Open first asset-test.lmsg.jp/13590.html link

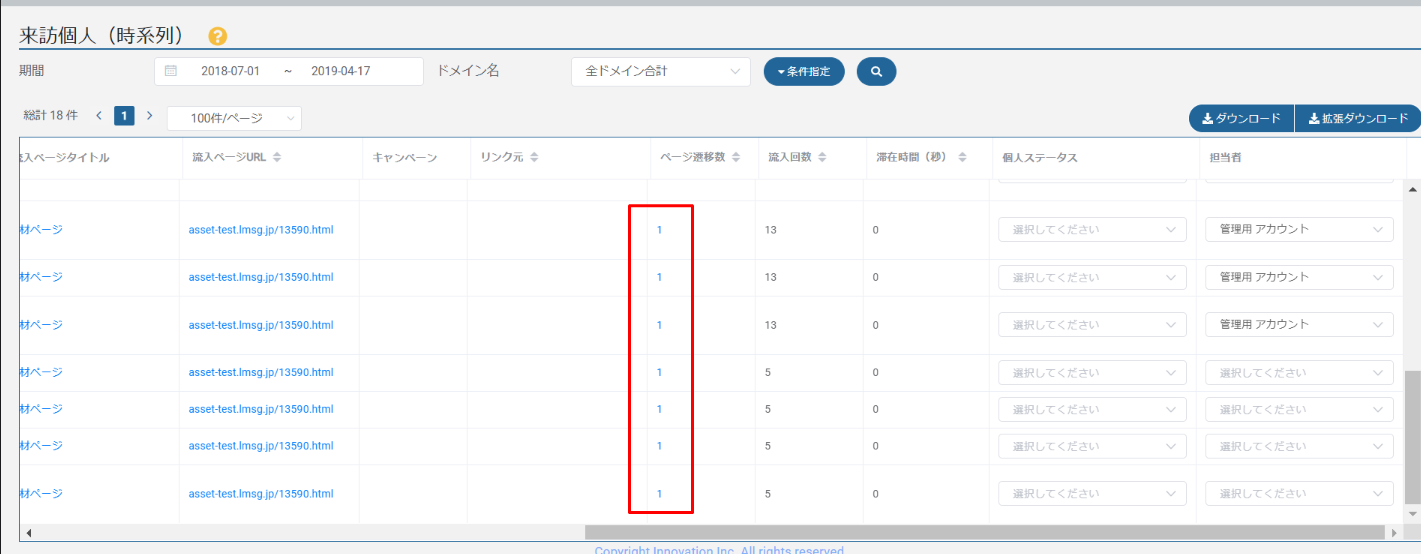pos(260,230)
